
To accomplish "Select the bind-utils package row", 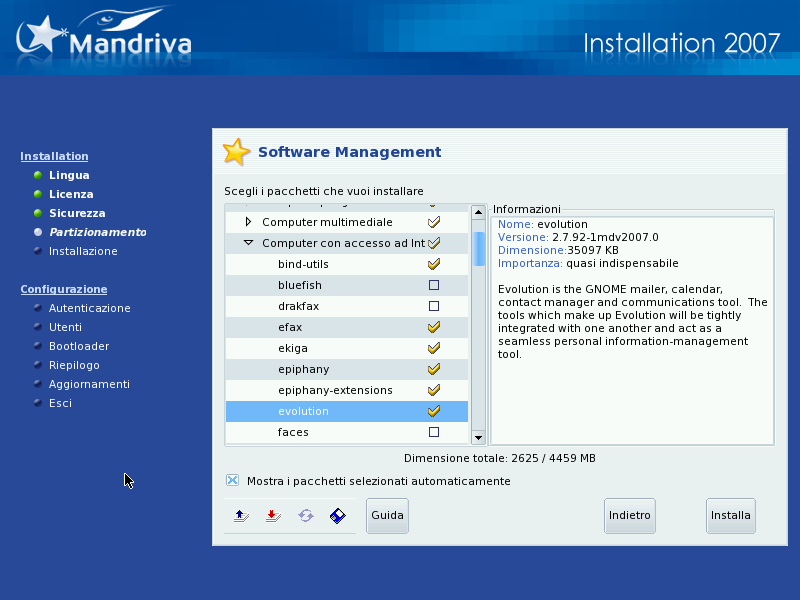I will pos(303,264).
